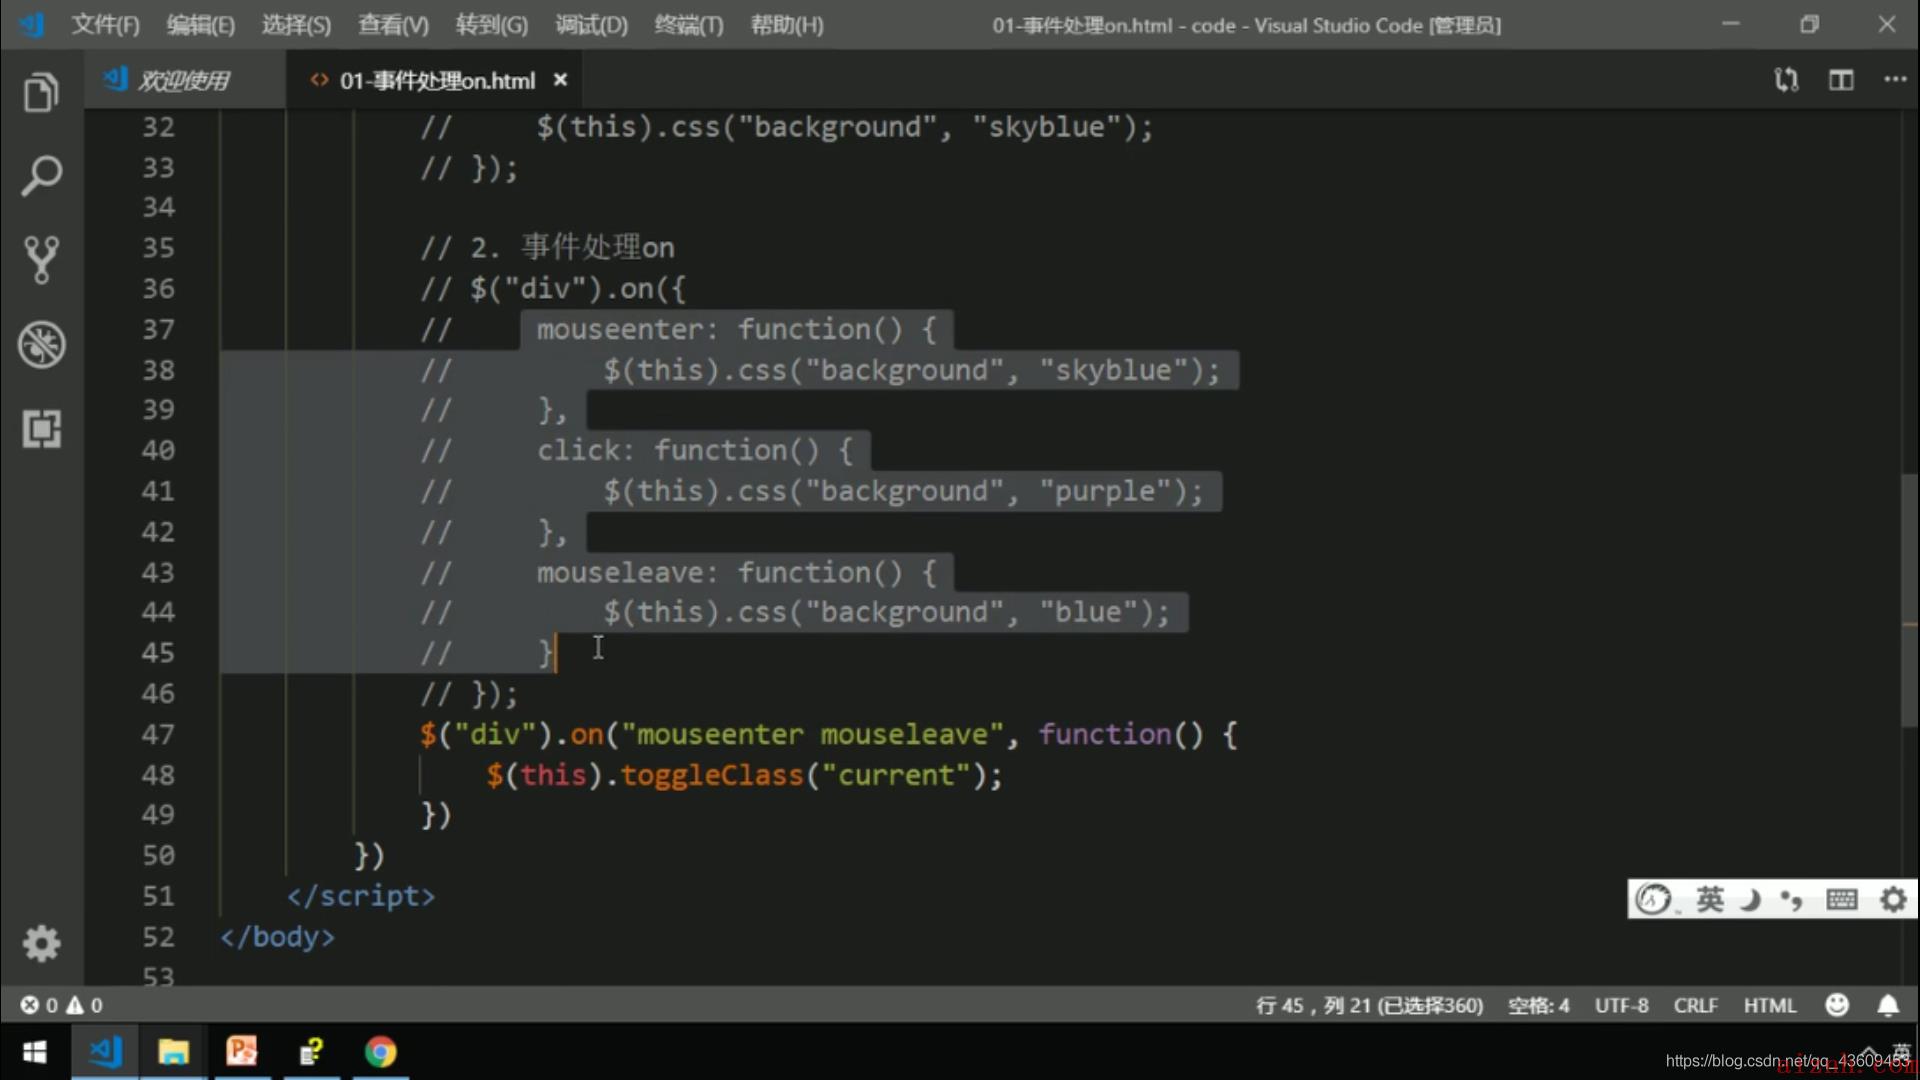1920x1080 pixels.
Task: Open PowerPoint from the taskbar
Action: 242,1052
